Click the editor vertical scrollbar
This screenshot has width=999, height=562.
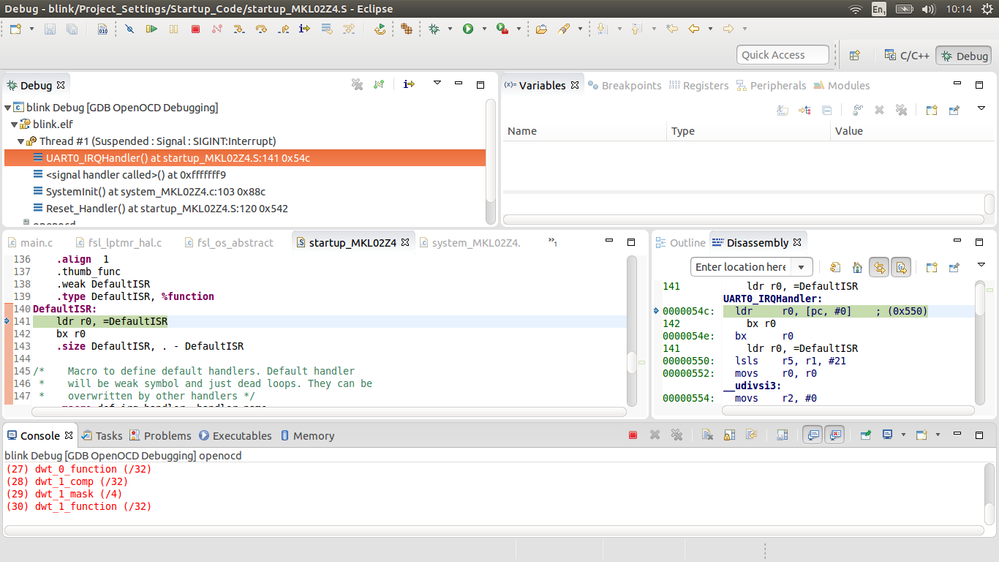[x=631, y=364]
